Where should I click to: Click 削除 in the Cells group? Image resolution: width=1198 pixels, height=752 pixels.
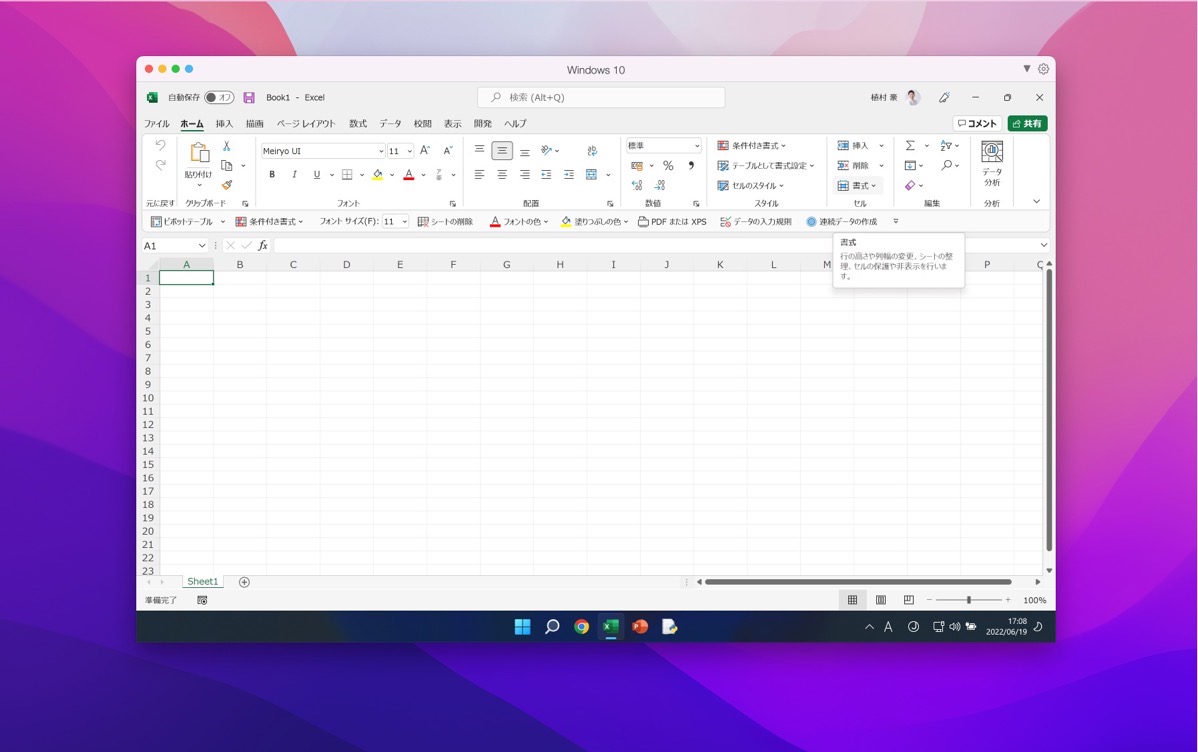pyautogui.click(x=853, y=166)
